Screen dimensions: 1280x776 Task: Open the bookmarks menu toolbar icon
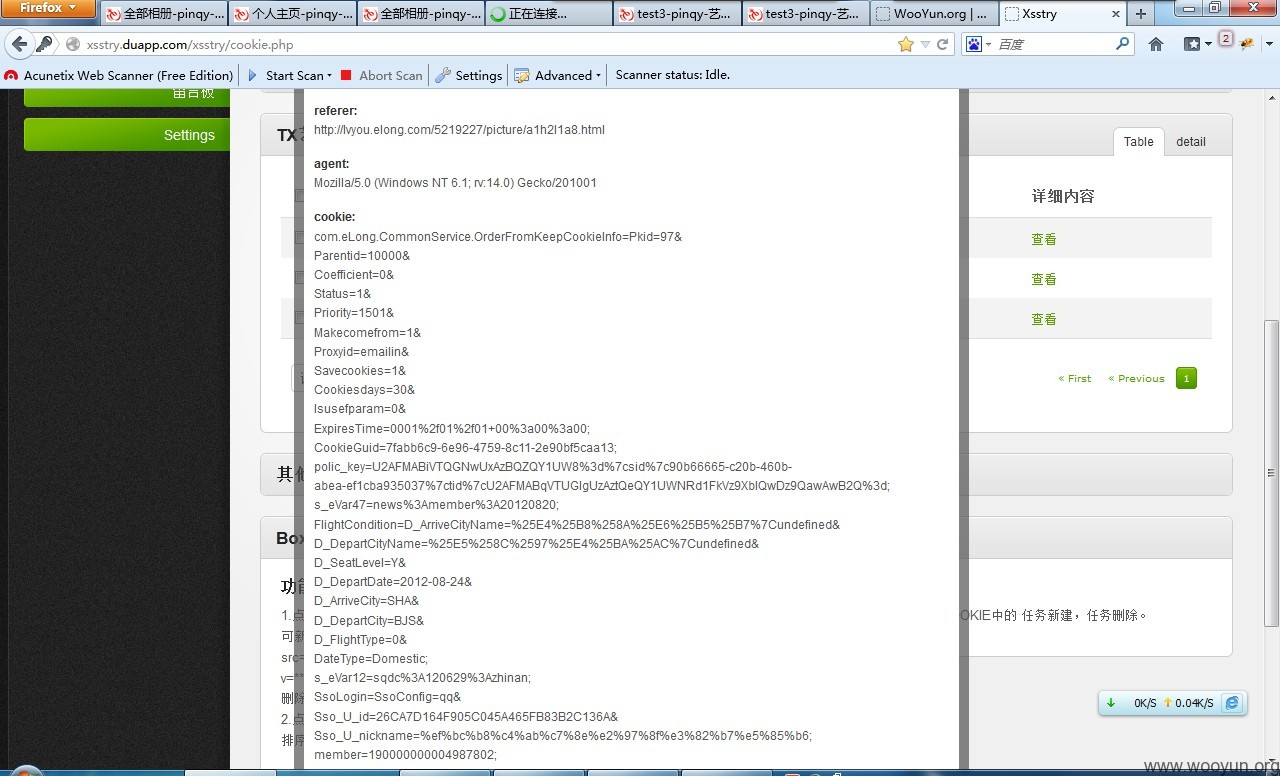click(1197, 44)
